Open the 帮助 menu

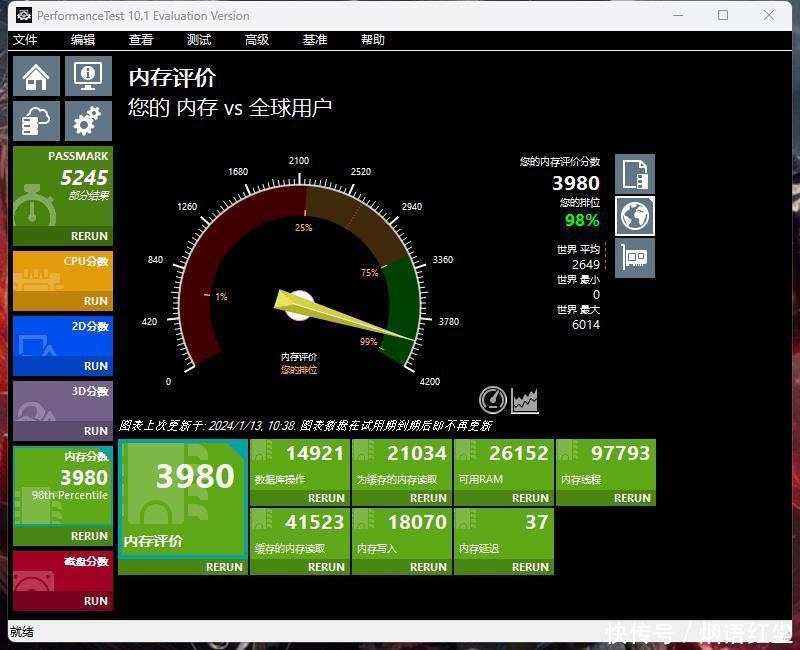[373, 40]
